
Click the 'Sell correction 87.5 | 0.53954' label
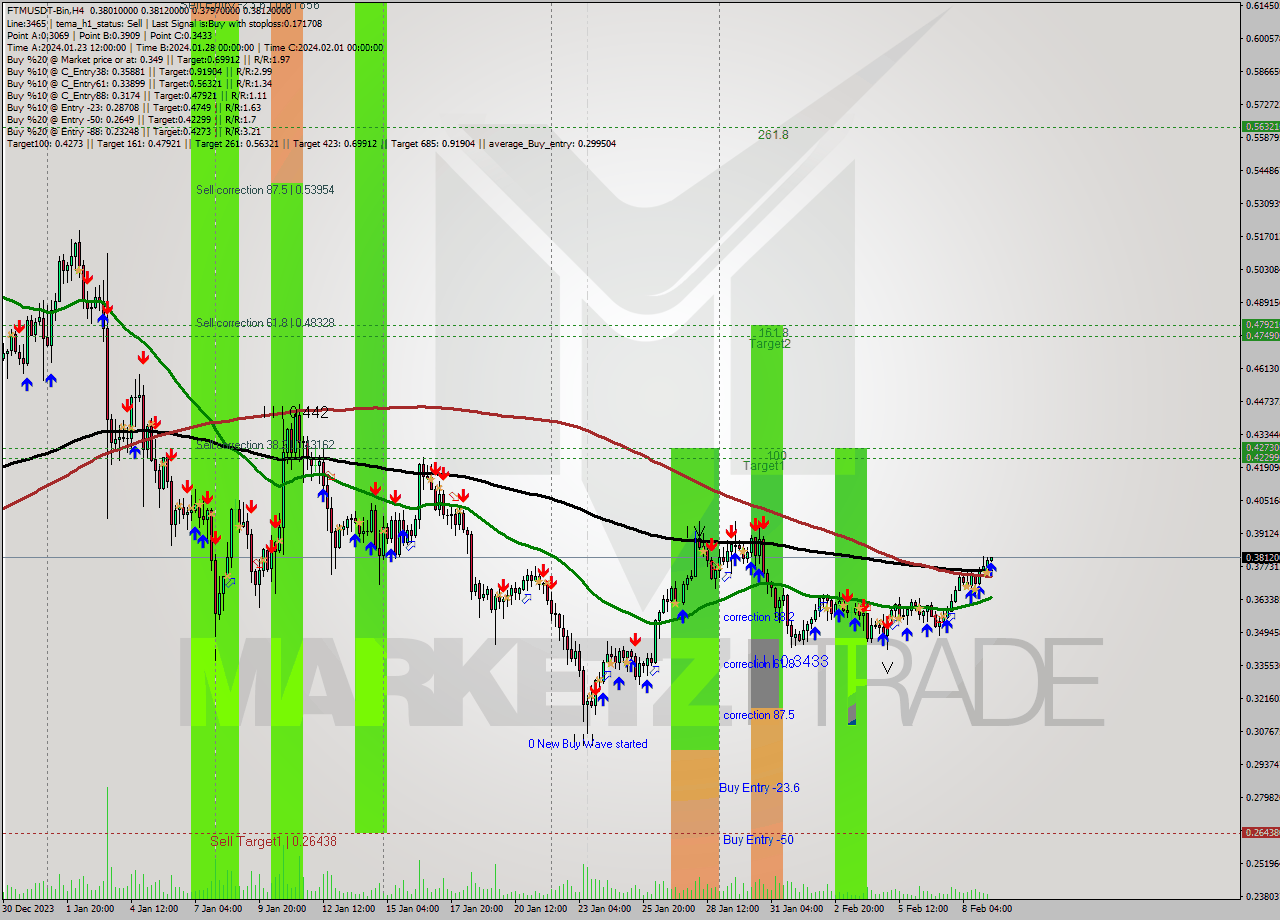[x=265, y=189]
